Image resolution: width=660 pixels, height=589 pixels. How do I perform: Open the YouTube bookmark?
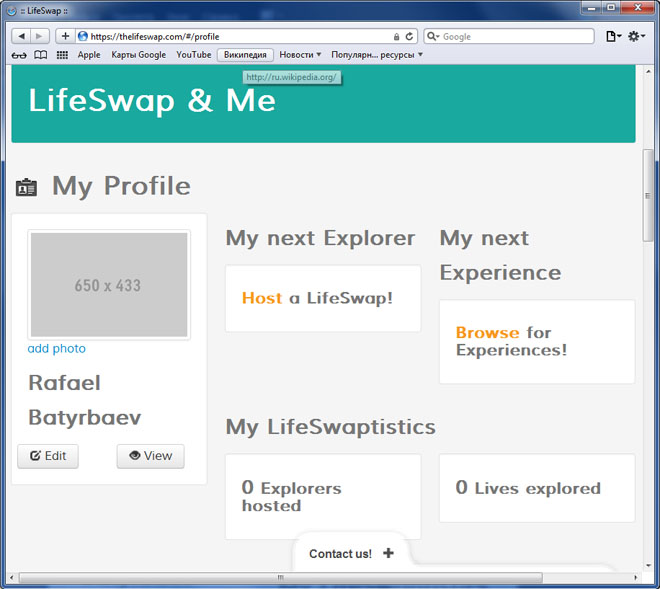[194, 55]
